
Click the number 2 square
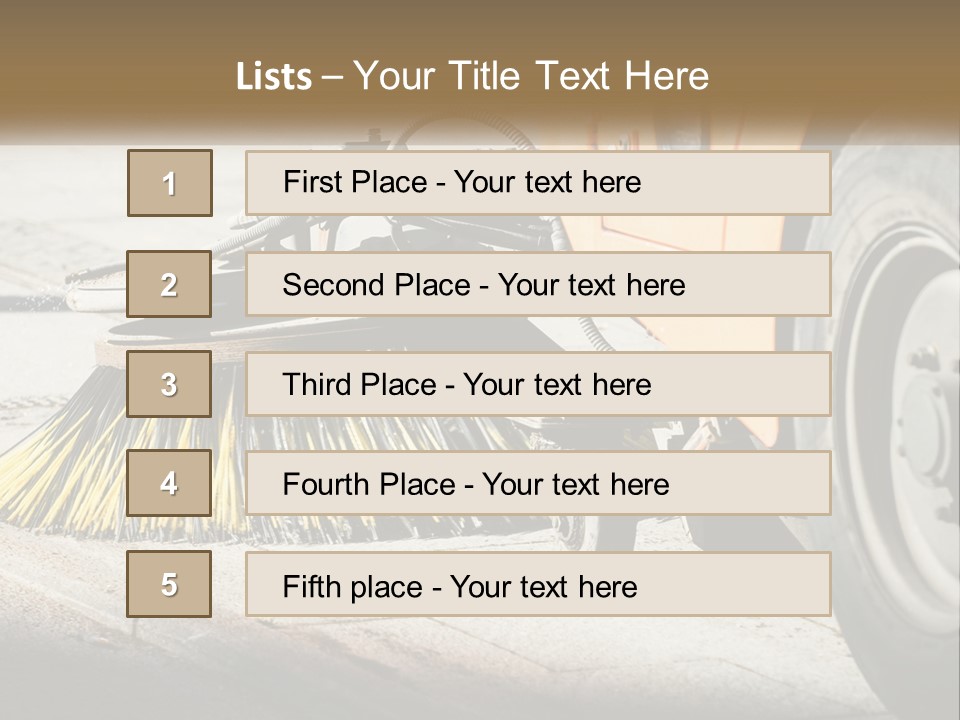169,284
